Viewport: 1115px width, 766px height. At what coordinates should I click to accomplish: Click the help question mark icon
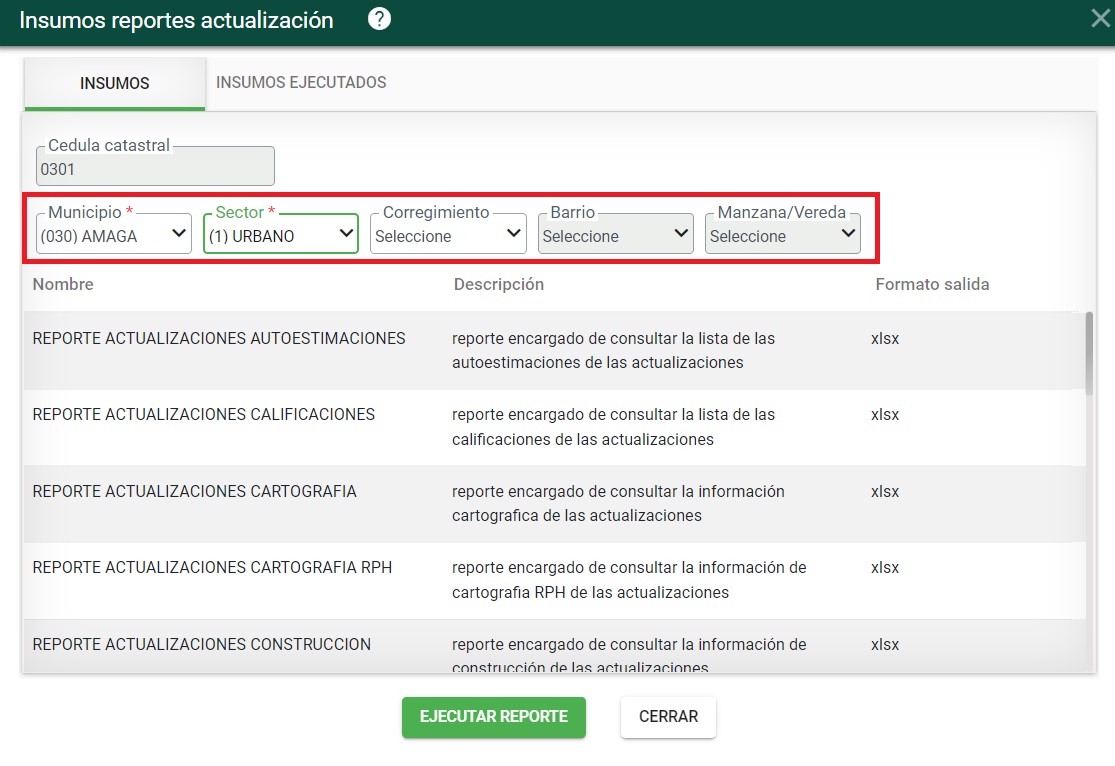[x=379, y=19]
